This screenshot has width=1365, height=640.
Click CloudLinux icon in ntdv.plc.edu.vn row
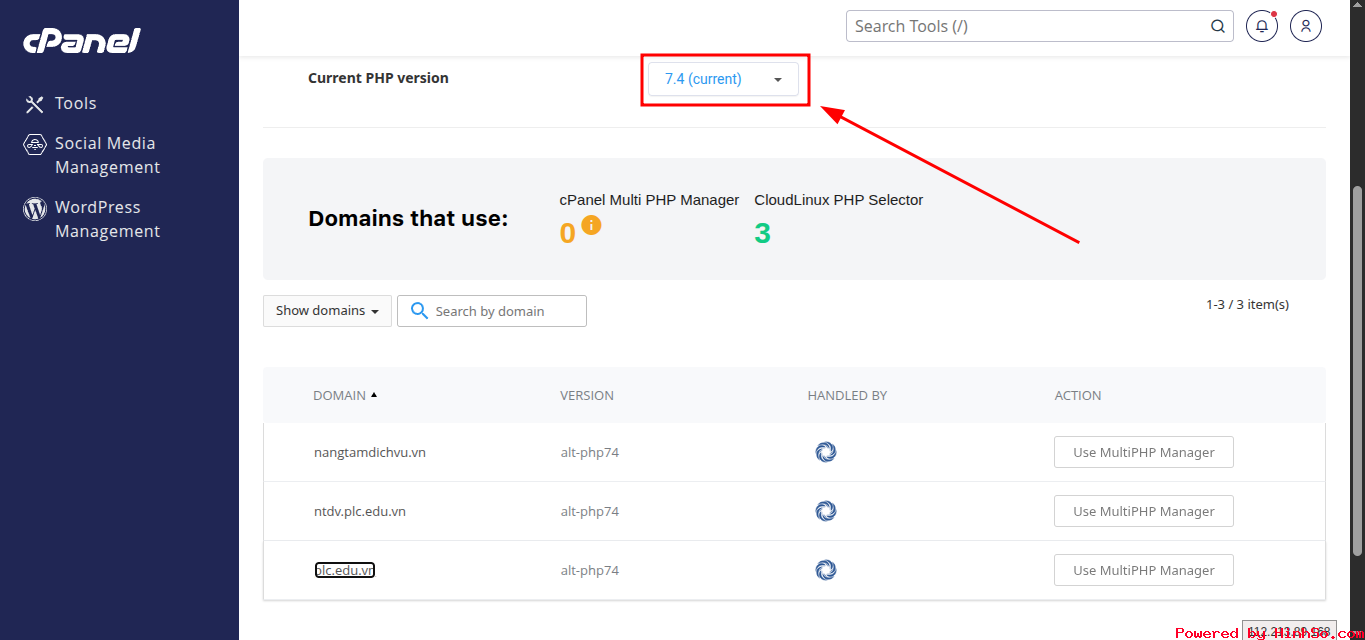pyautogui.click(x=825, y=511)
